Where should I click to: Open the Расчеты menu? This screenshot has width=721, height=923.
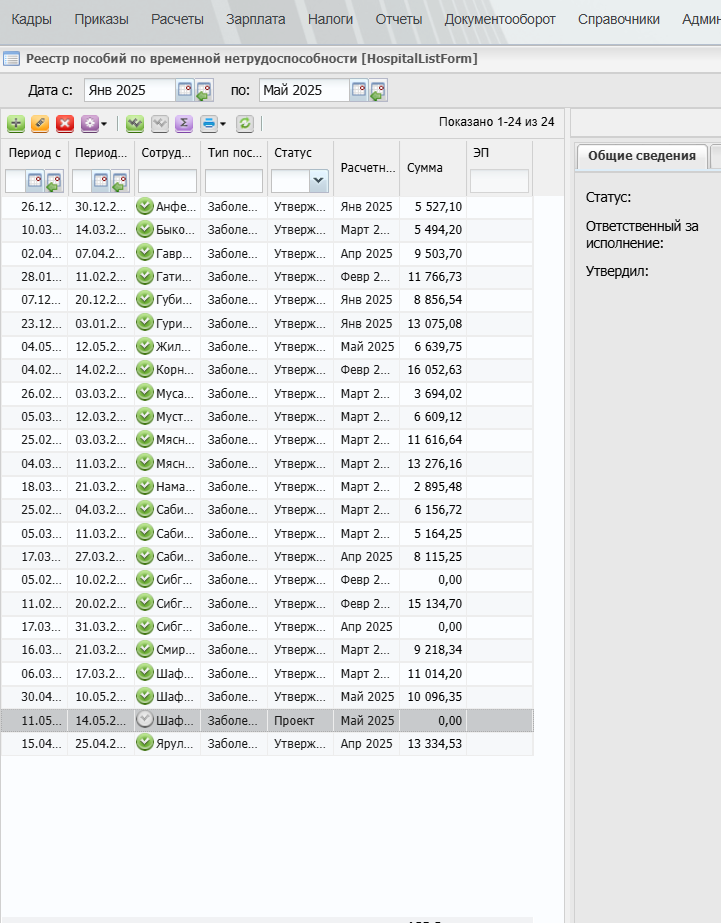point(177,19)
